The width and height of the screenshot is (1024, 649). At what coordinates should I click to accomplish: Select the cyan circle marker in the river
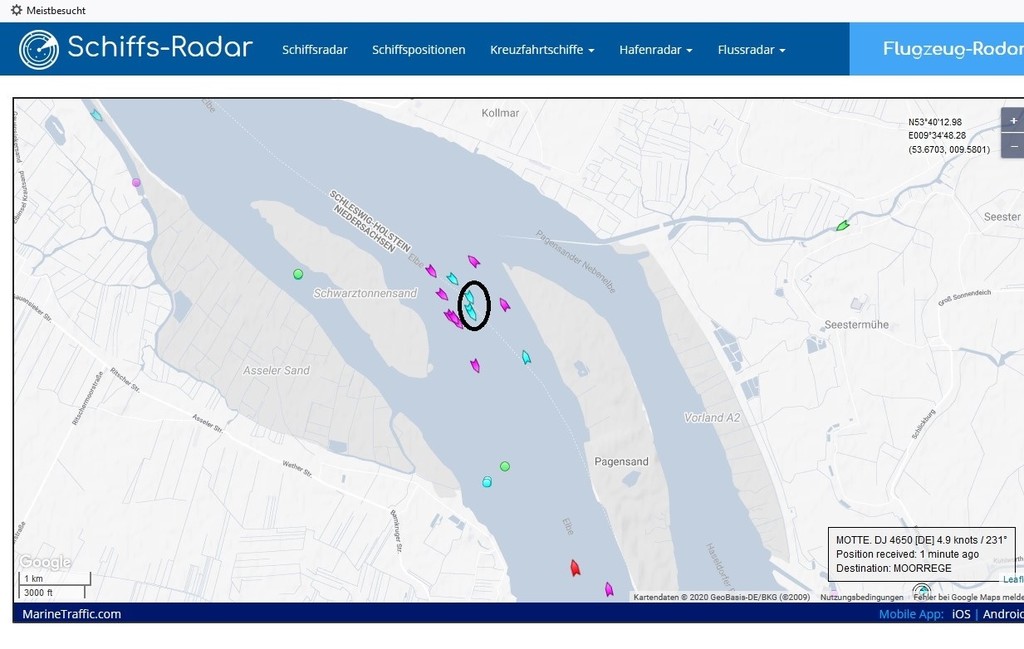pos(487,482)
